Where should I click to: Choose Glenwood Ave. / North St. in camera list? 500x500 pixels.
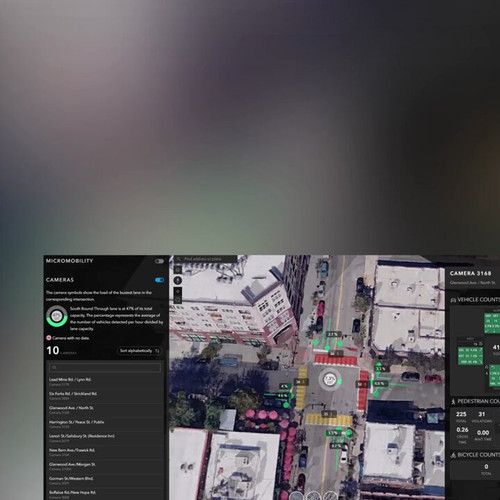click(105, 410)
